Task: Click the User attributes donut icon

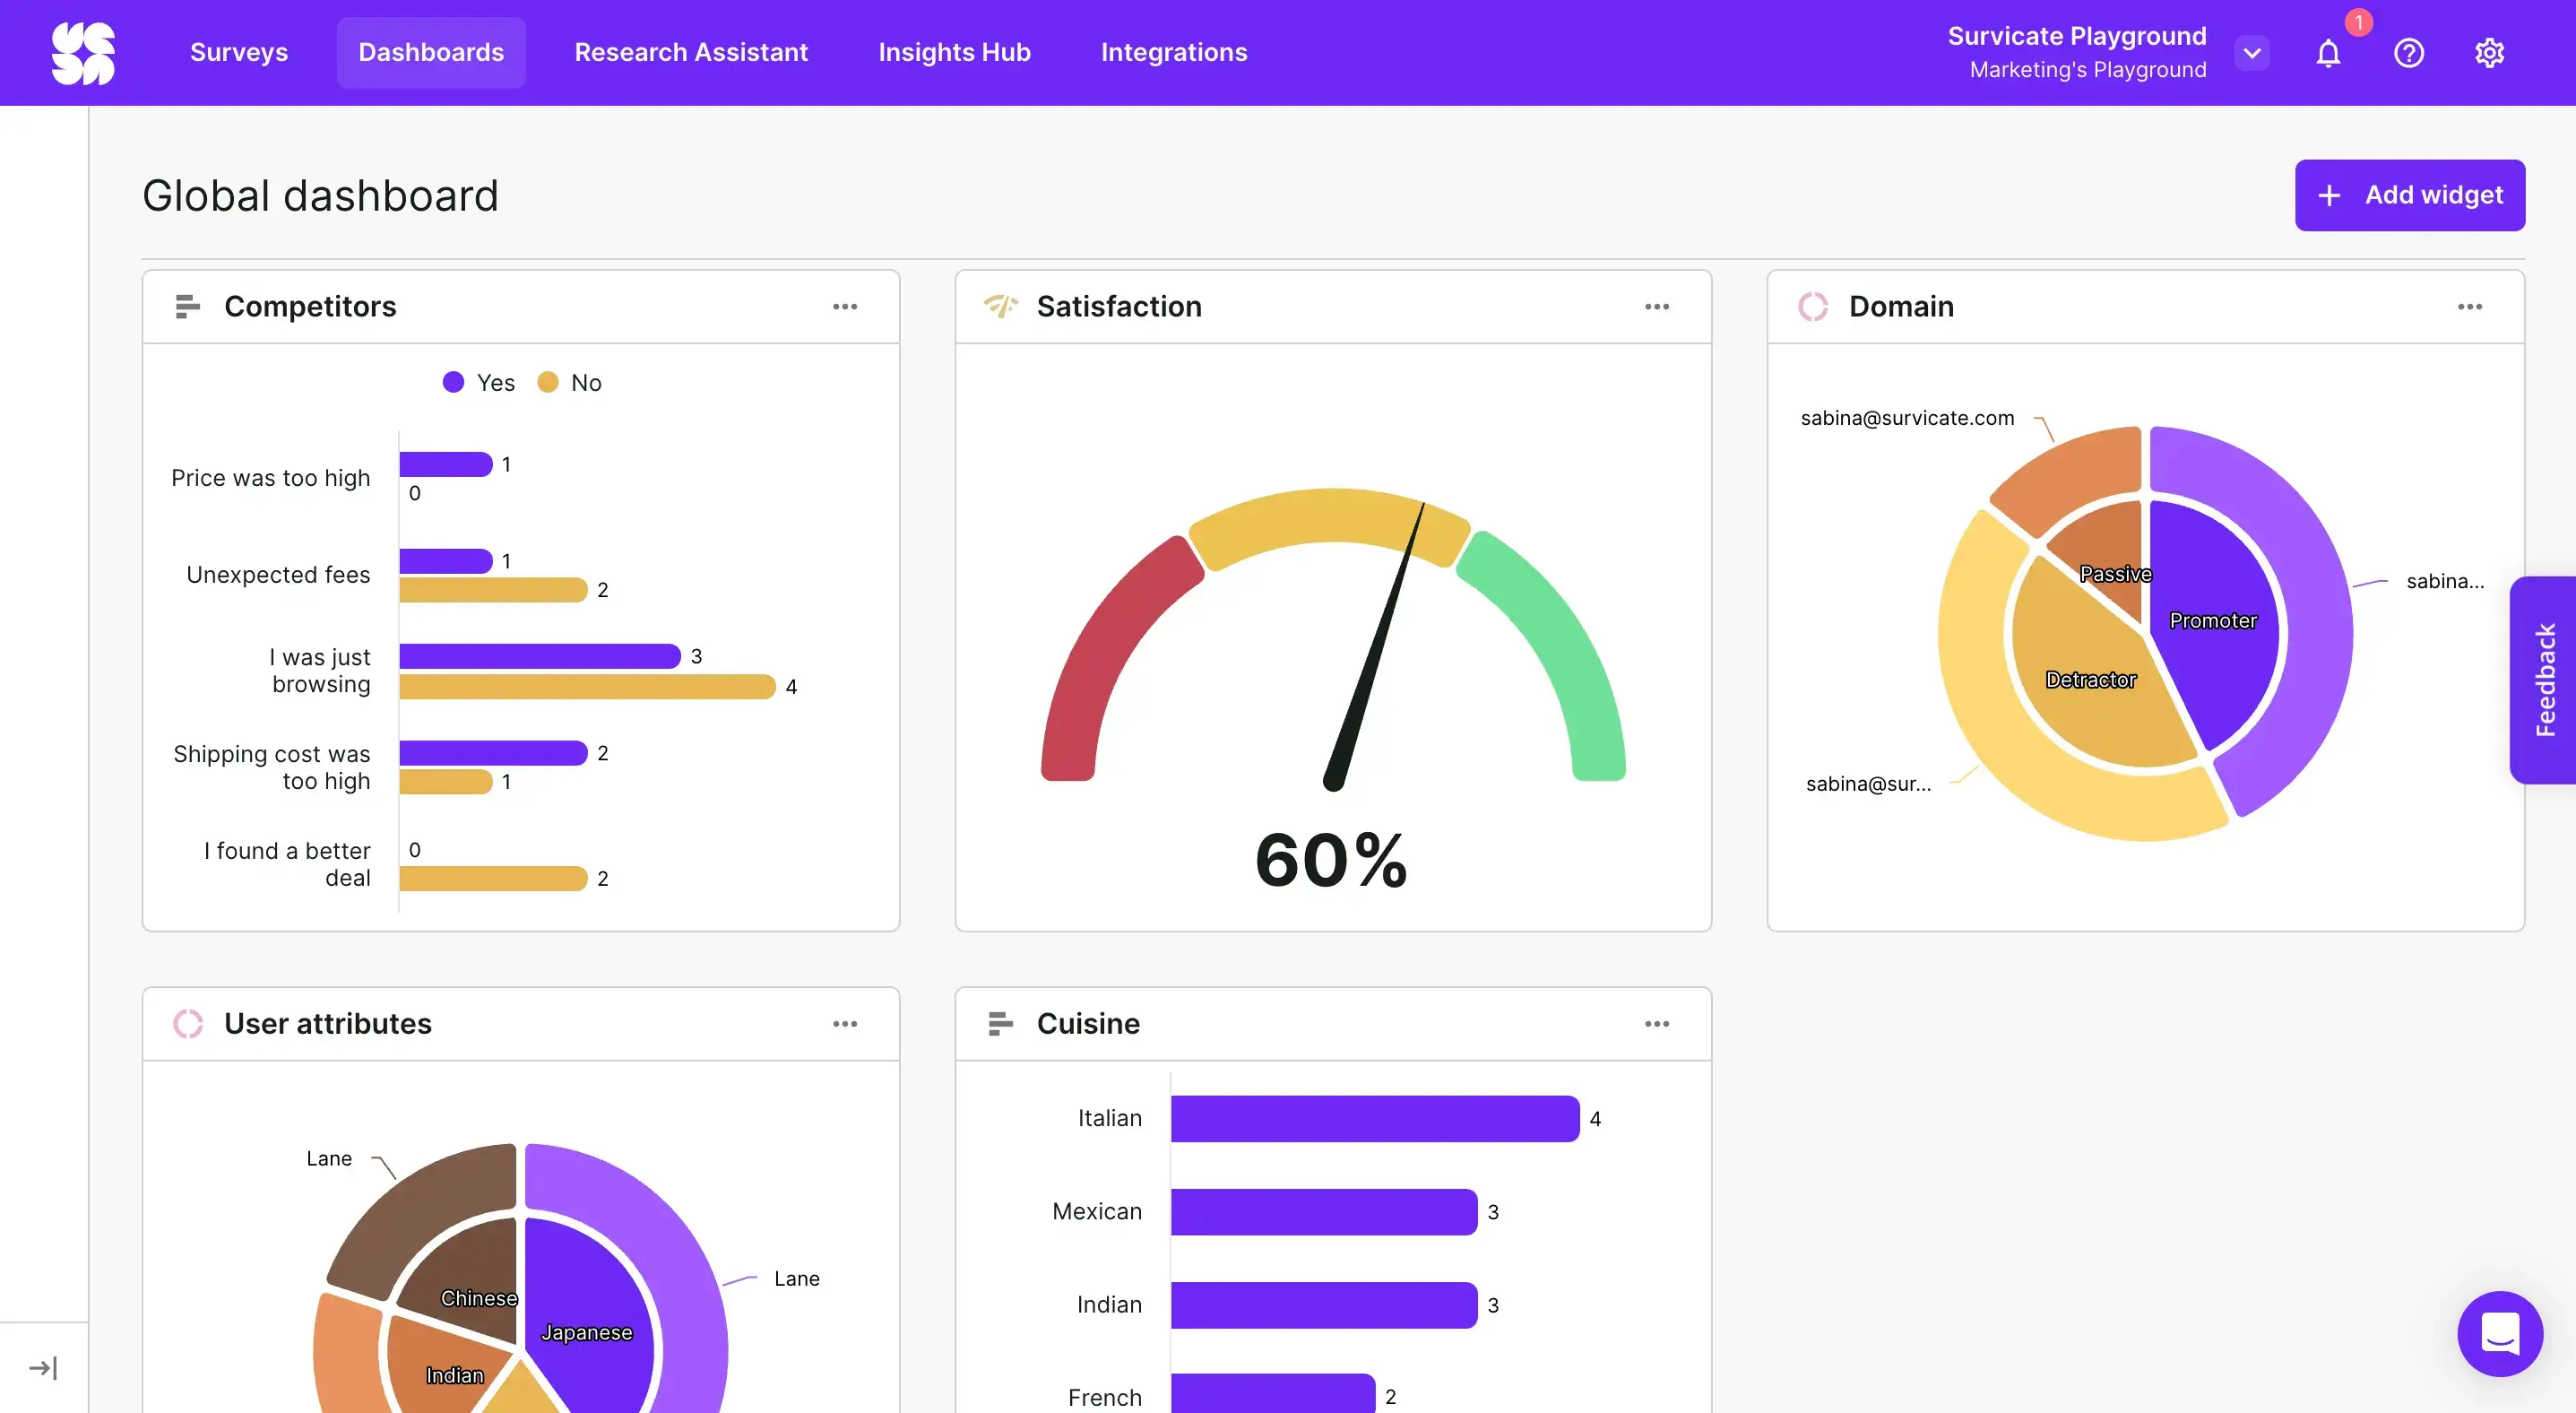Action: click(x=187, y=1023)
